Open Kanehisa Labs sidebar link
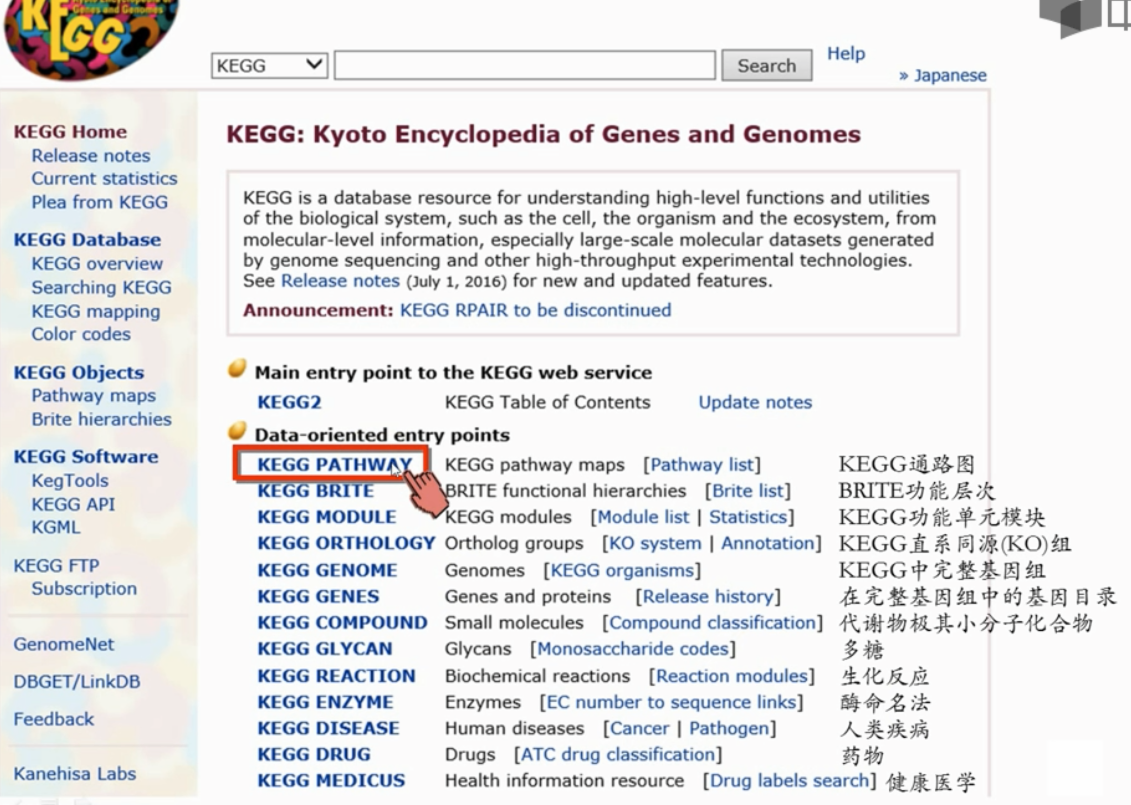The image size is (1131, 805). (x=74, y=773)
